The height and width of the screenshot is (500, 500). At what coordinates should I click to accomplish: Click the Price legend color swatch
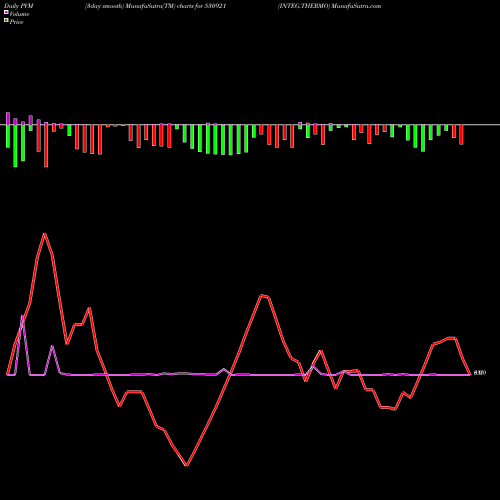point(6,21)
